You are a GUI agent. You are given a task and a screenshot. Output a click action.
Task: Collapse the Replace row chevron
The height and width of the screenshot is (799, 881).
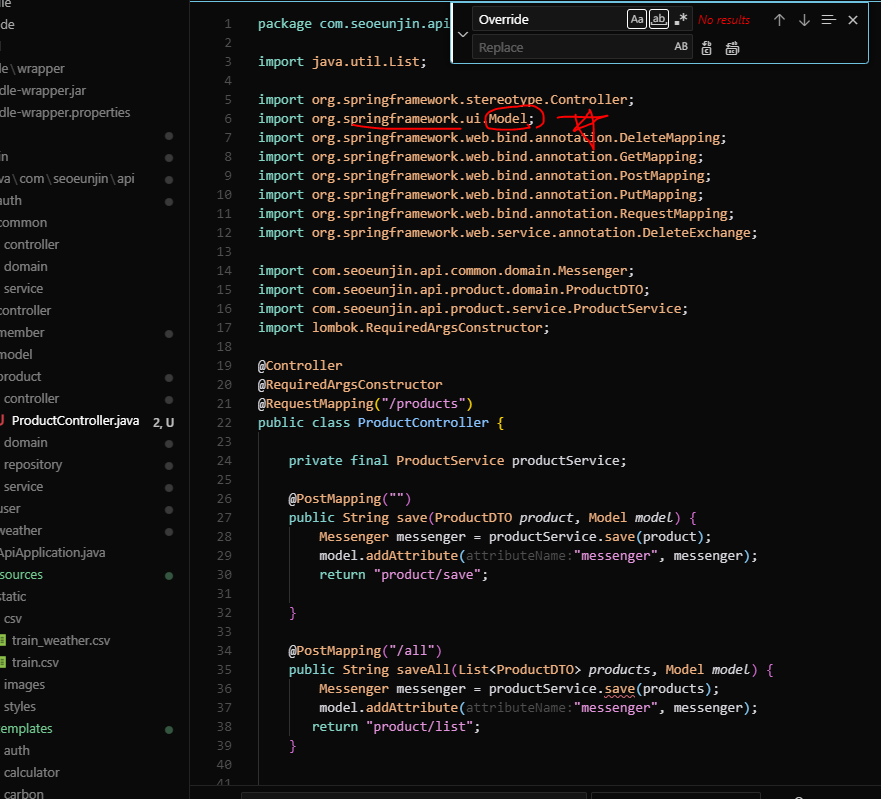click(463, 34)
